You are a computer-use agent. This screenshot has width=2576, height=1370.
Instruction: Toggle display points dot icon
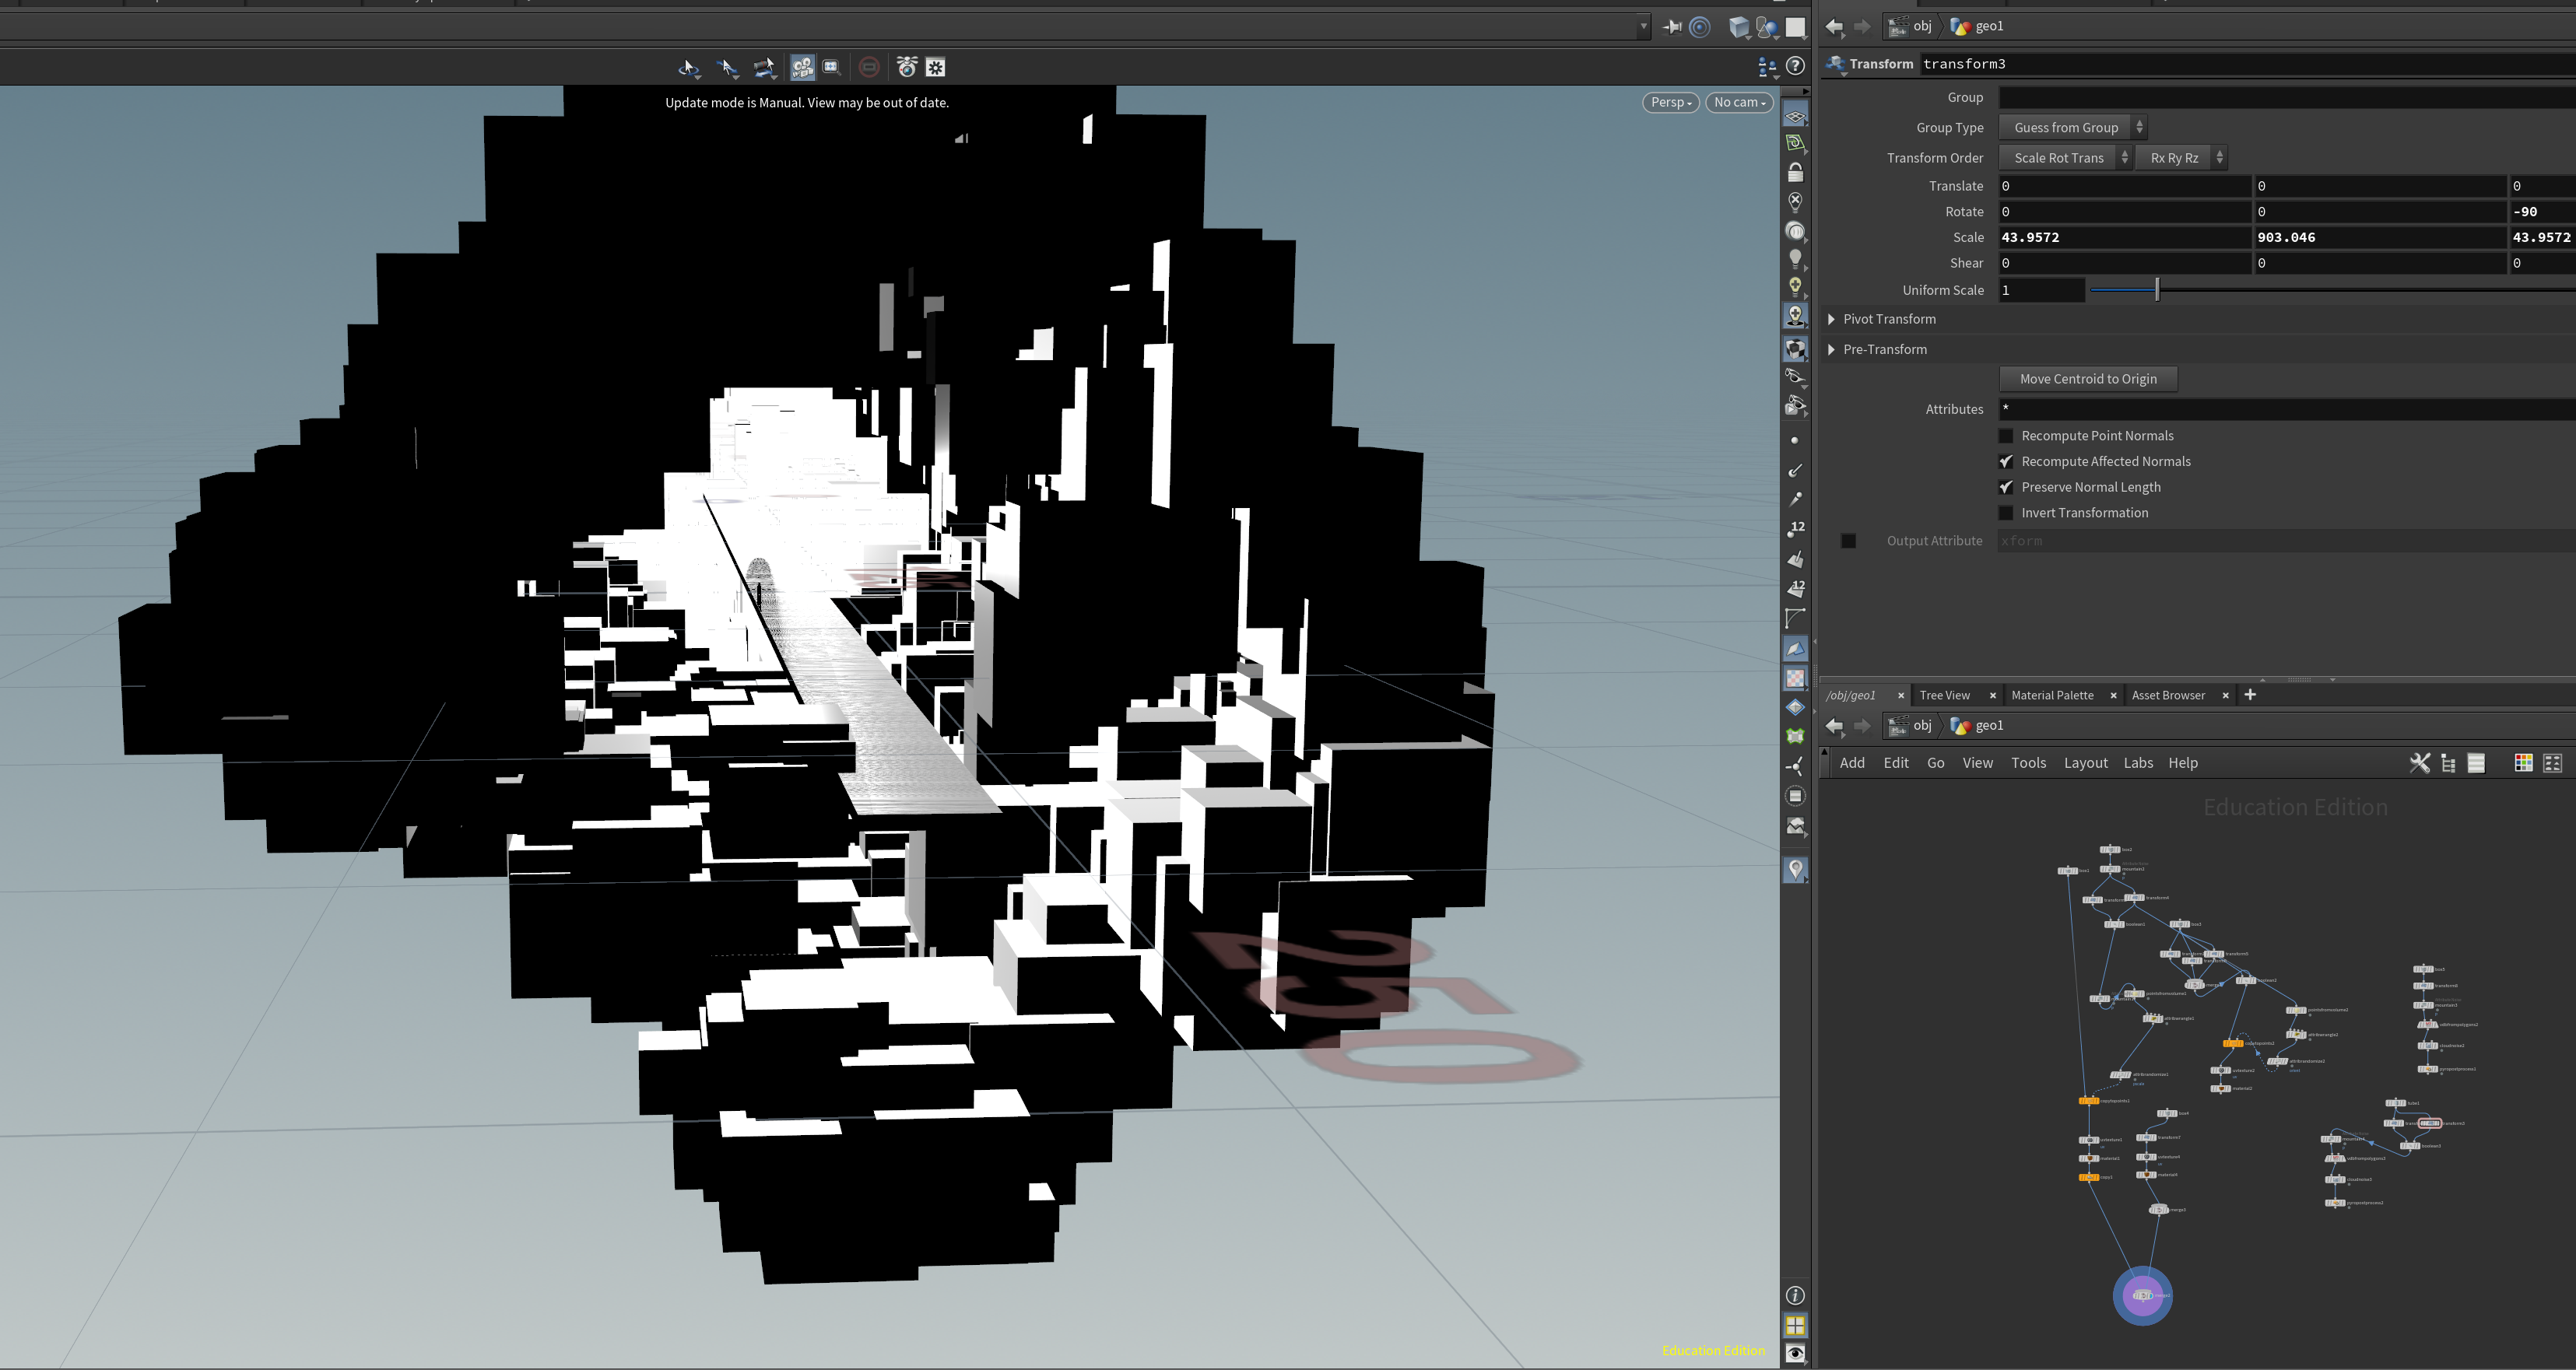(1795, 440)
